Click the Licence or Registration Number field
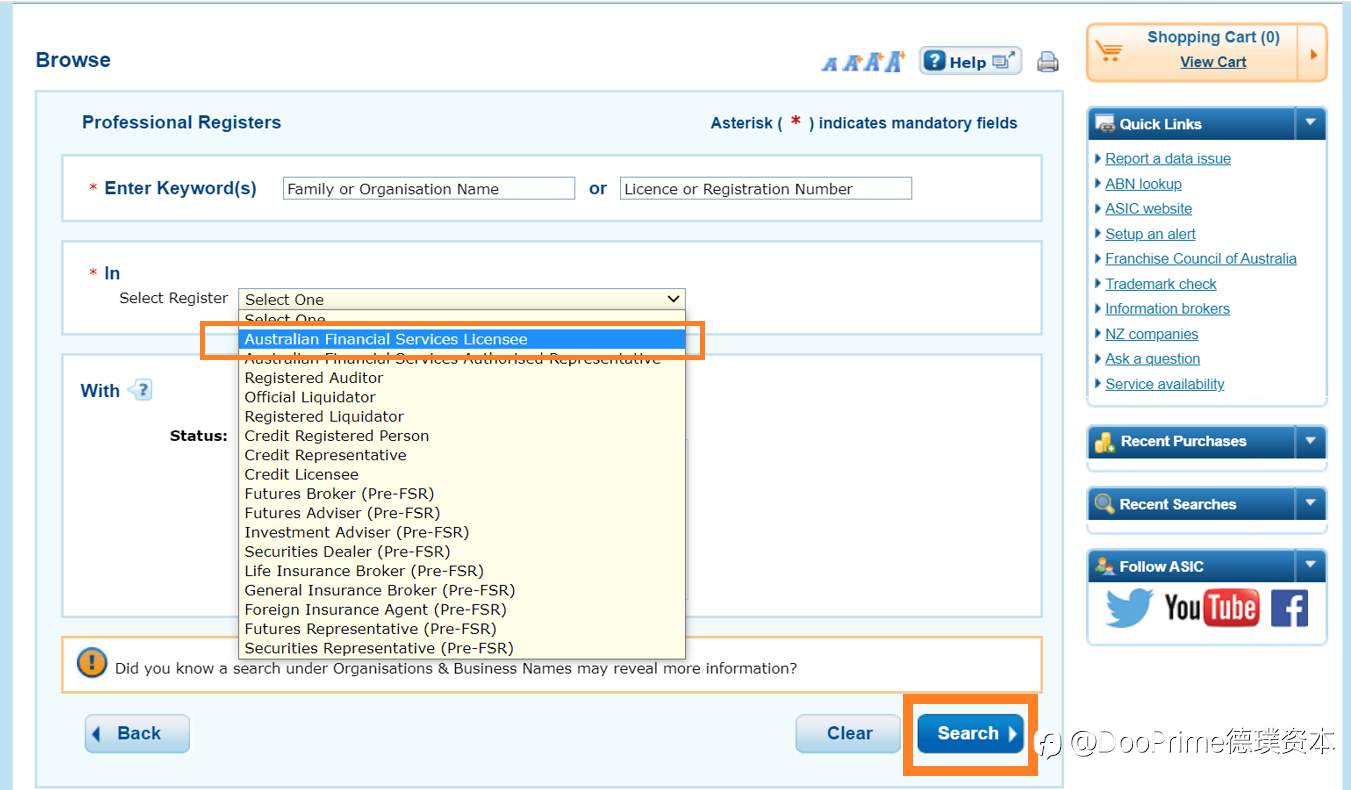The width and height of the screenshot is (1351, 790). (x=766, y=188)
